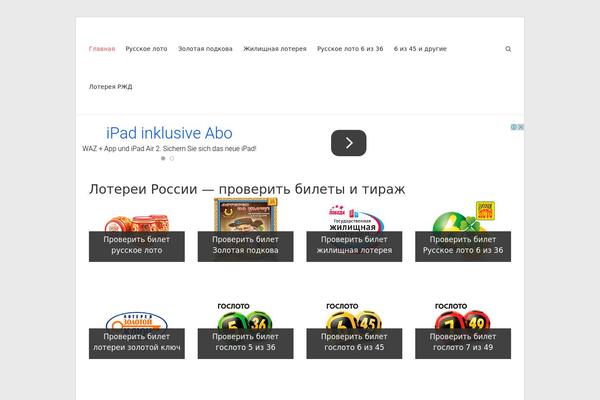
Task: Click Проверить билет гослото 7 из 49
Action: 463,343
